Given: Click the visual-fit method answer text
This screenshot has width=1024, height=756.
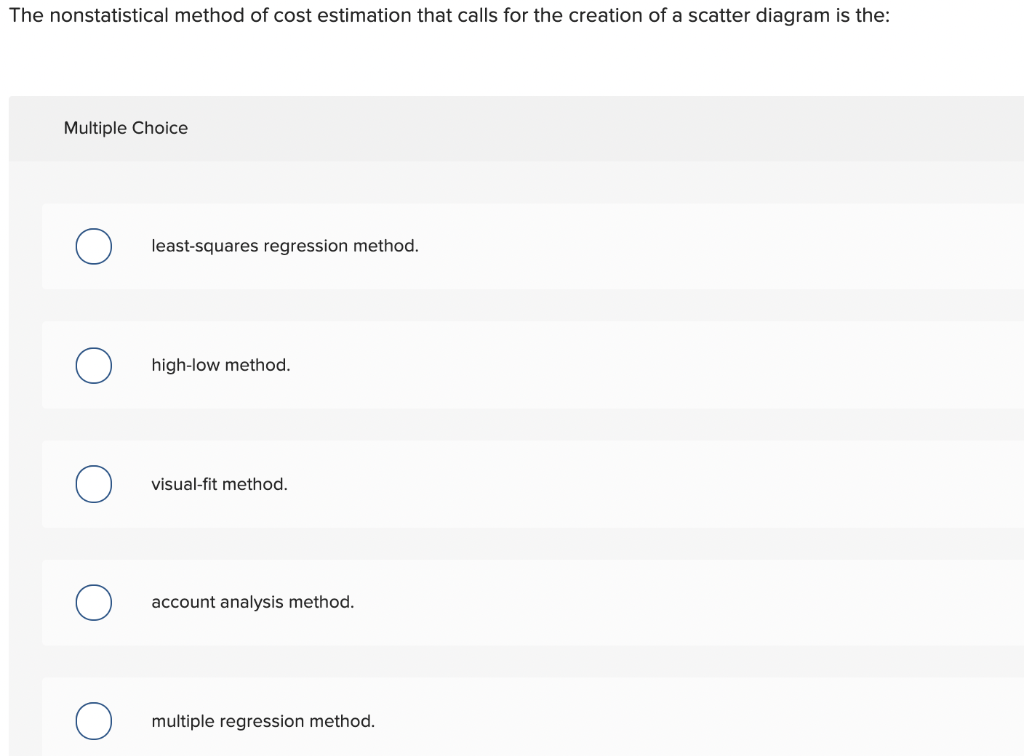Looking at the screenshot, I should click(218, 483).
